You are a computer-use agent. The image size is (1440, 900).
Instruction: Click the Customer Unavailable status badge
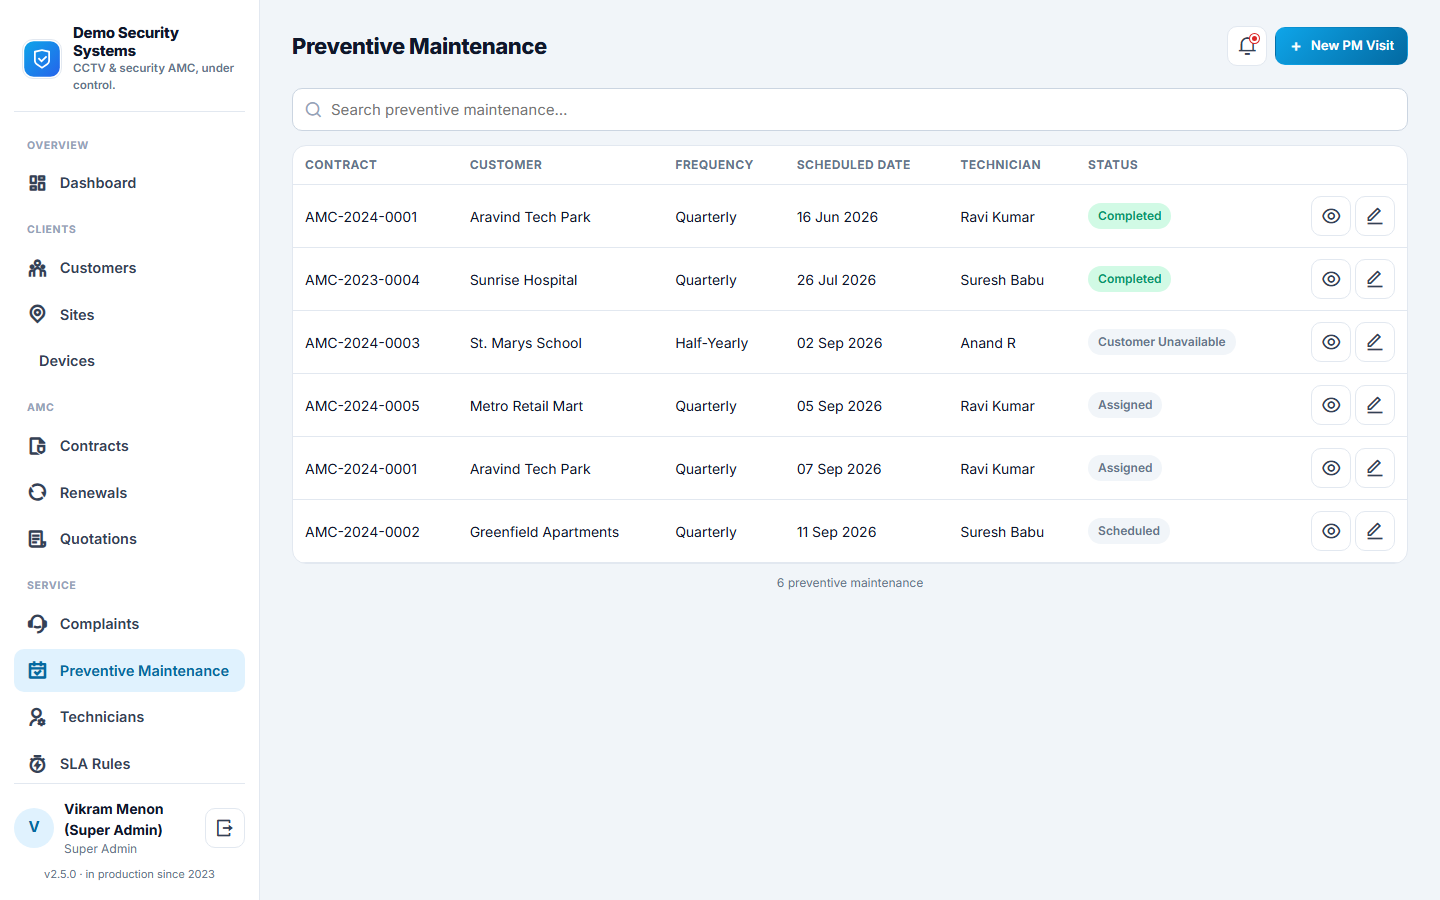point(1162,342)
